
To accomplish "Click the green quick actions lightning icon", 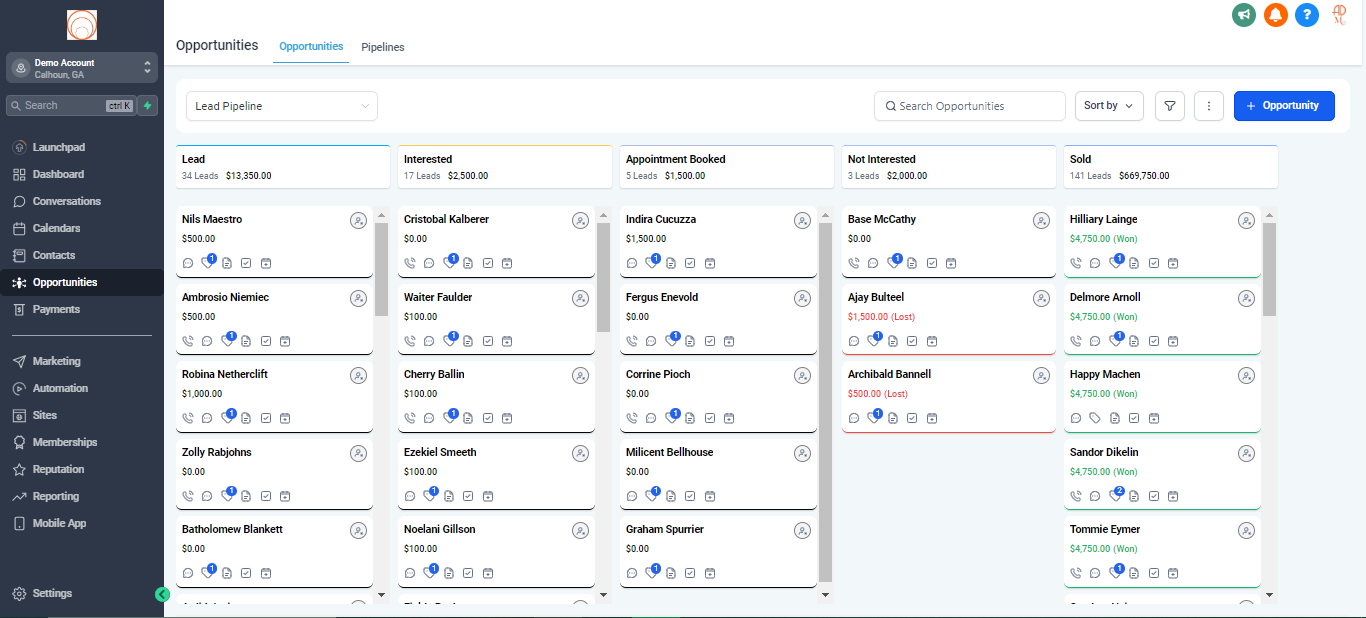I will (148, 105).
